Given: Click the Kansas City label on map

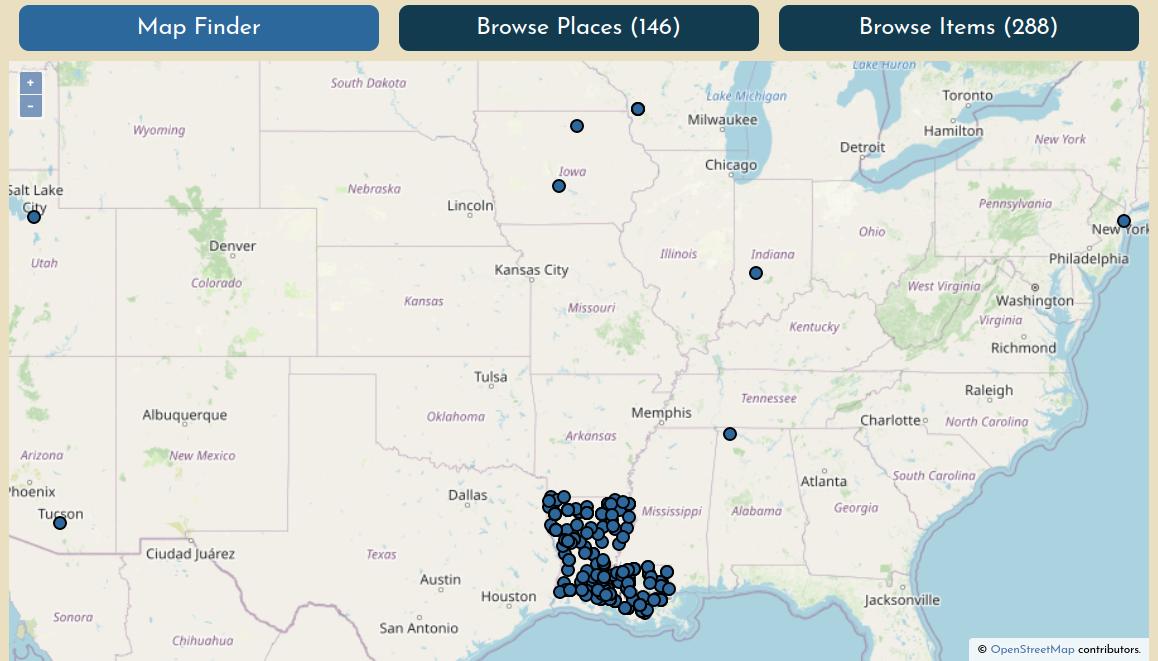Looking at the screenshot, I should click(x=531, y=270).
